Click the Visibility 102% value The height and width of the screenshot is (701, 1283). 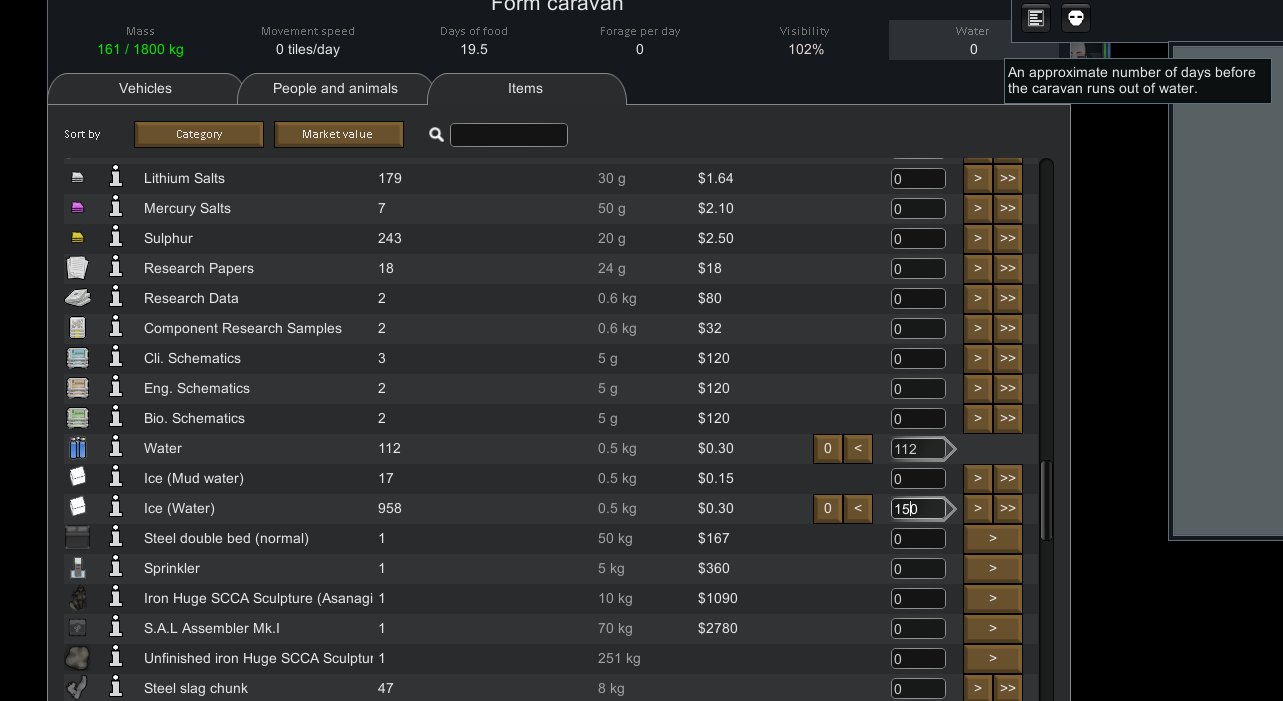(x=806, y=49)
